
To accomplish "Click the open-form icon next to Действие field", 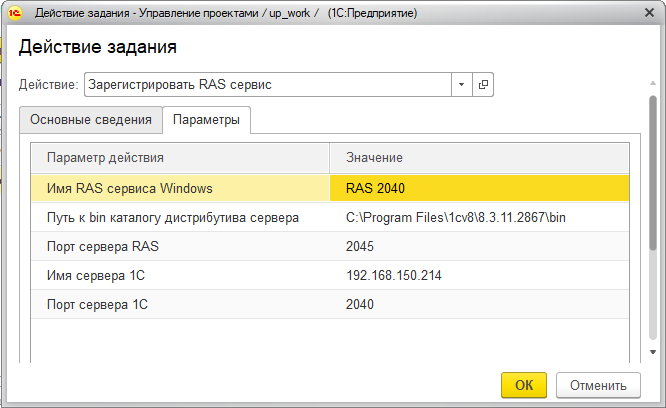I will [483, 84].
